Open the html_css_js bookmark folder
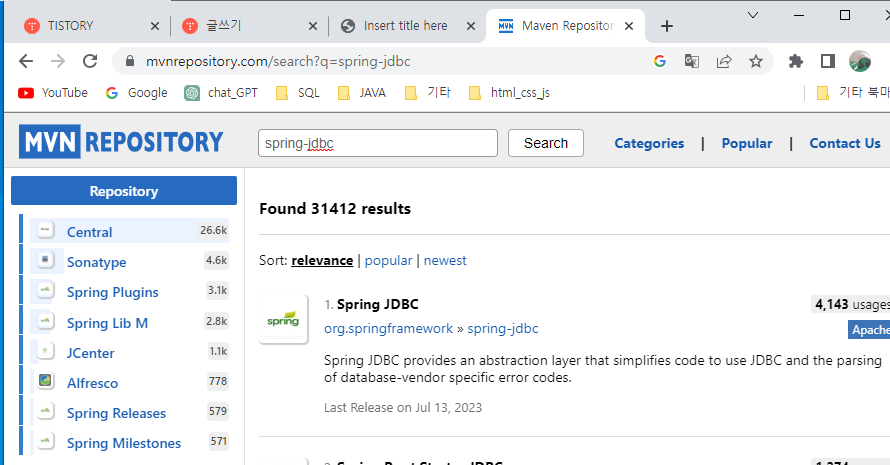 point(509,93)
